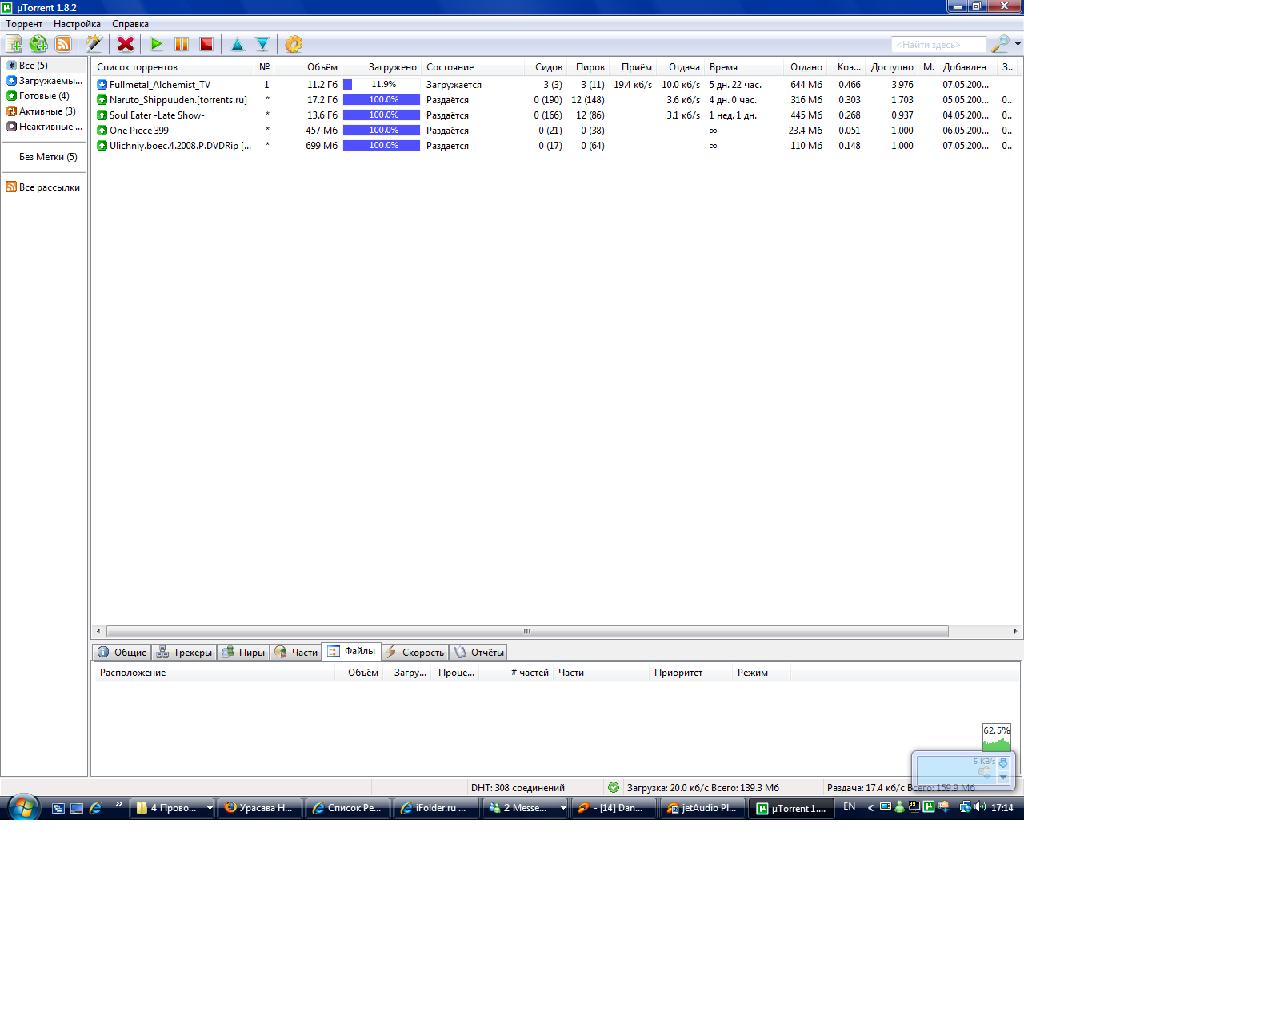Click the 62.5% graph gadget

(x=996, y=737)
